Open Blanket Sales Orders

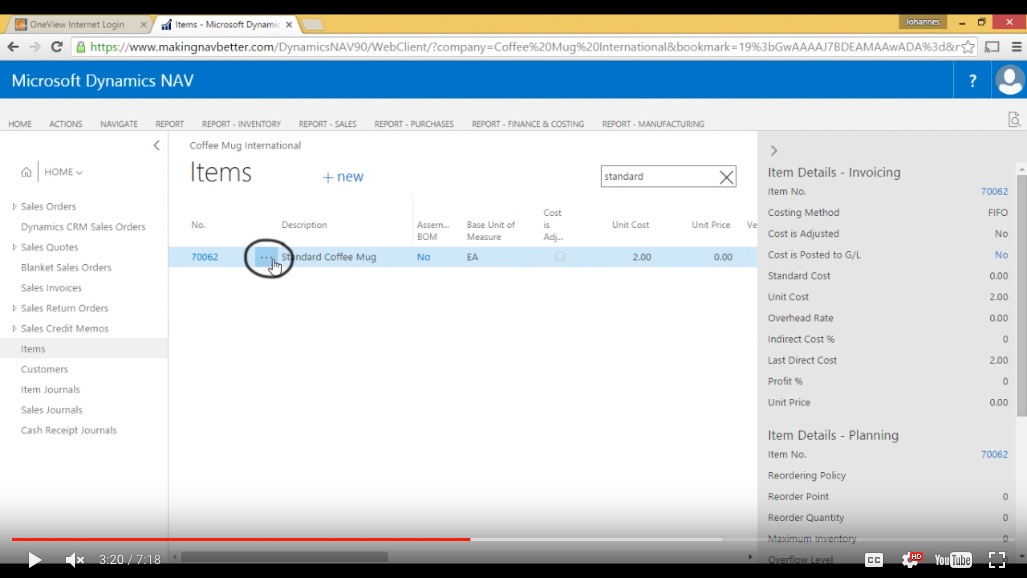[66, 267]
